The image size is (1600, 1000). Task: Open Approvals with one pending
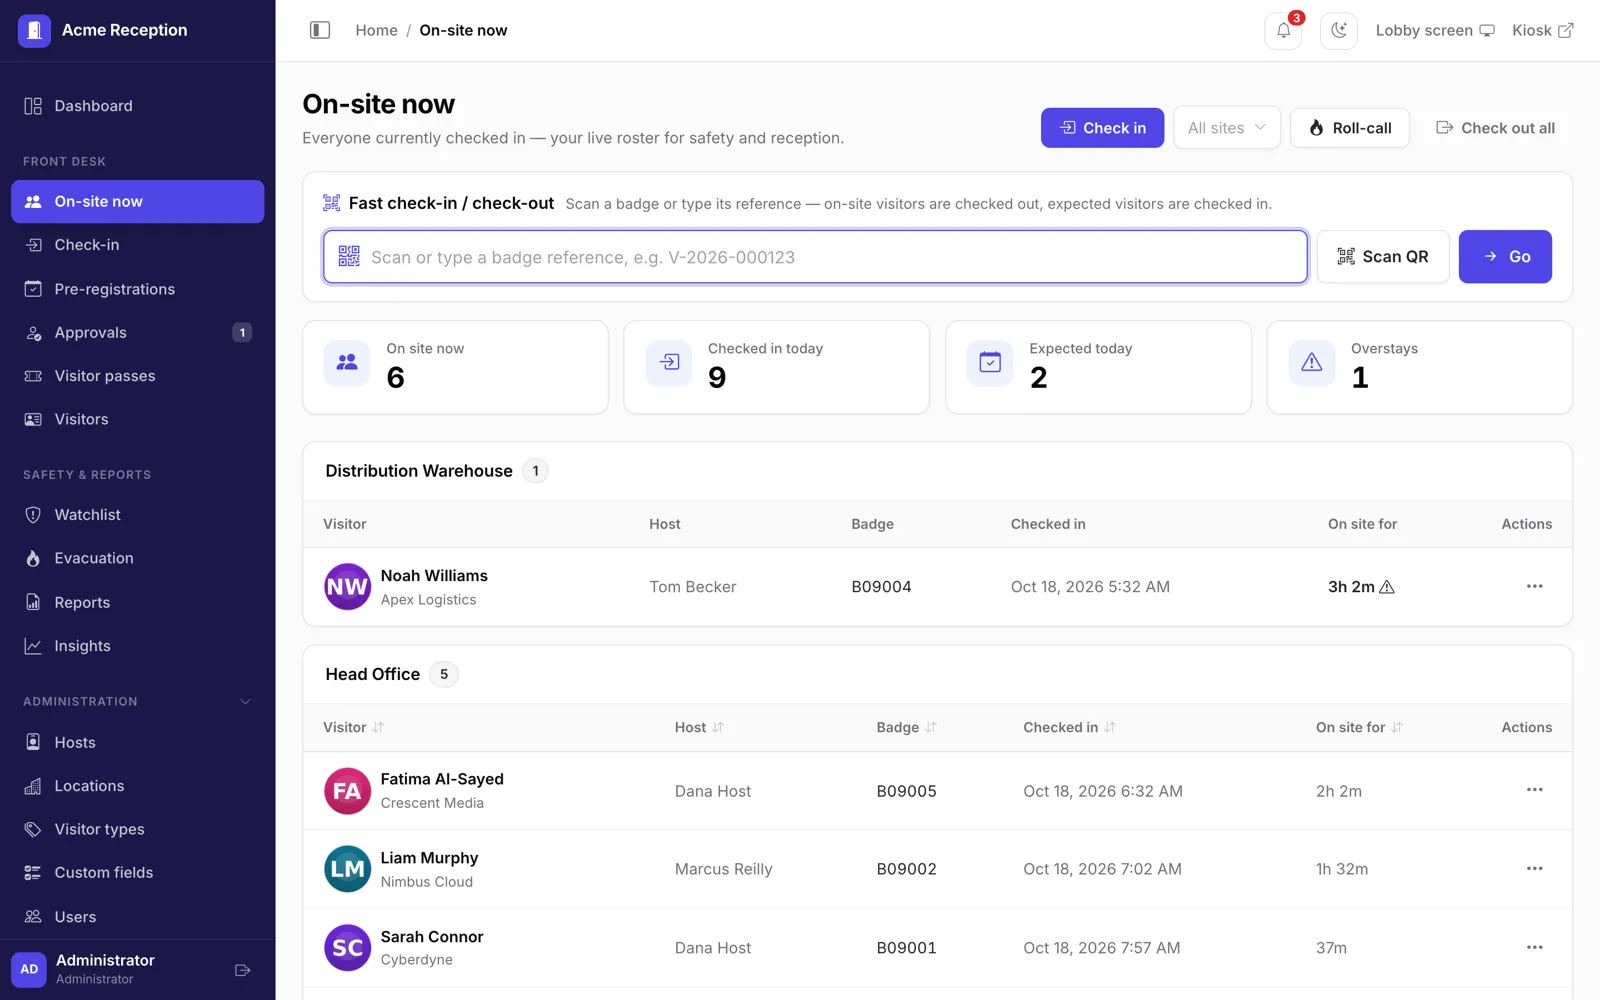point(138,333)
